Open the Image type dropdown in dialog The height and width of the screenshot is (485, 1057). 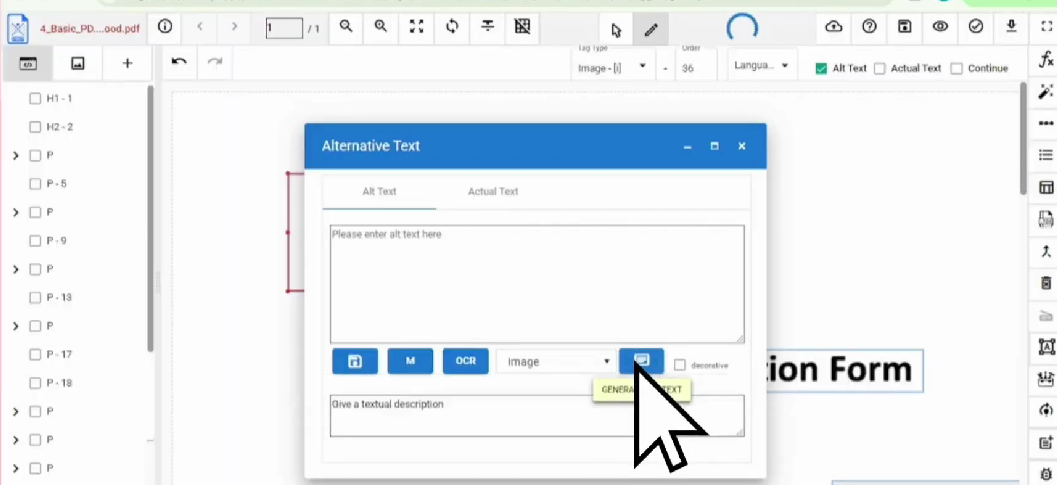558,362
